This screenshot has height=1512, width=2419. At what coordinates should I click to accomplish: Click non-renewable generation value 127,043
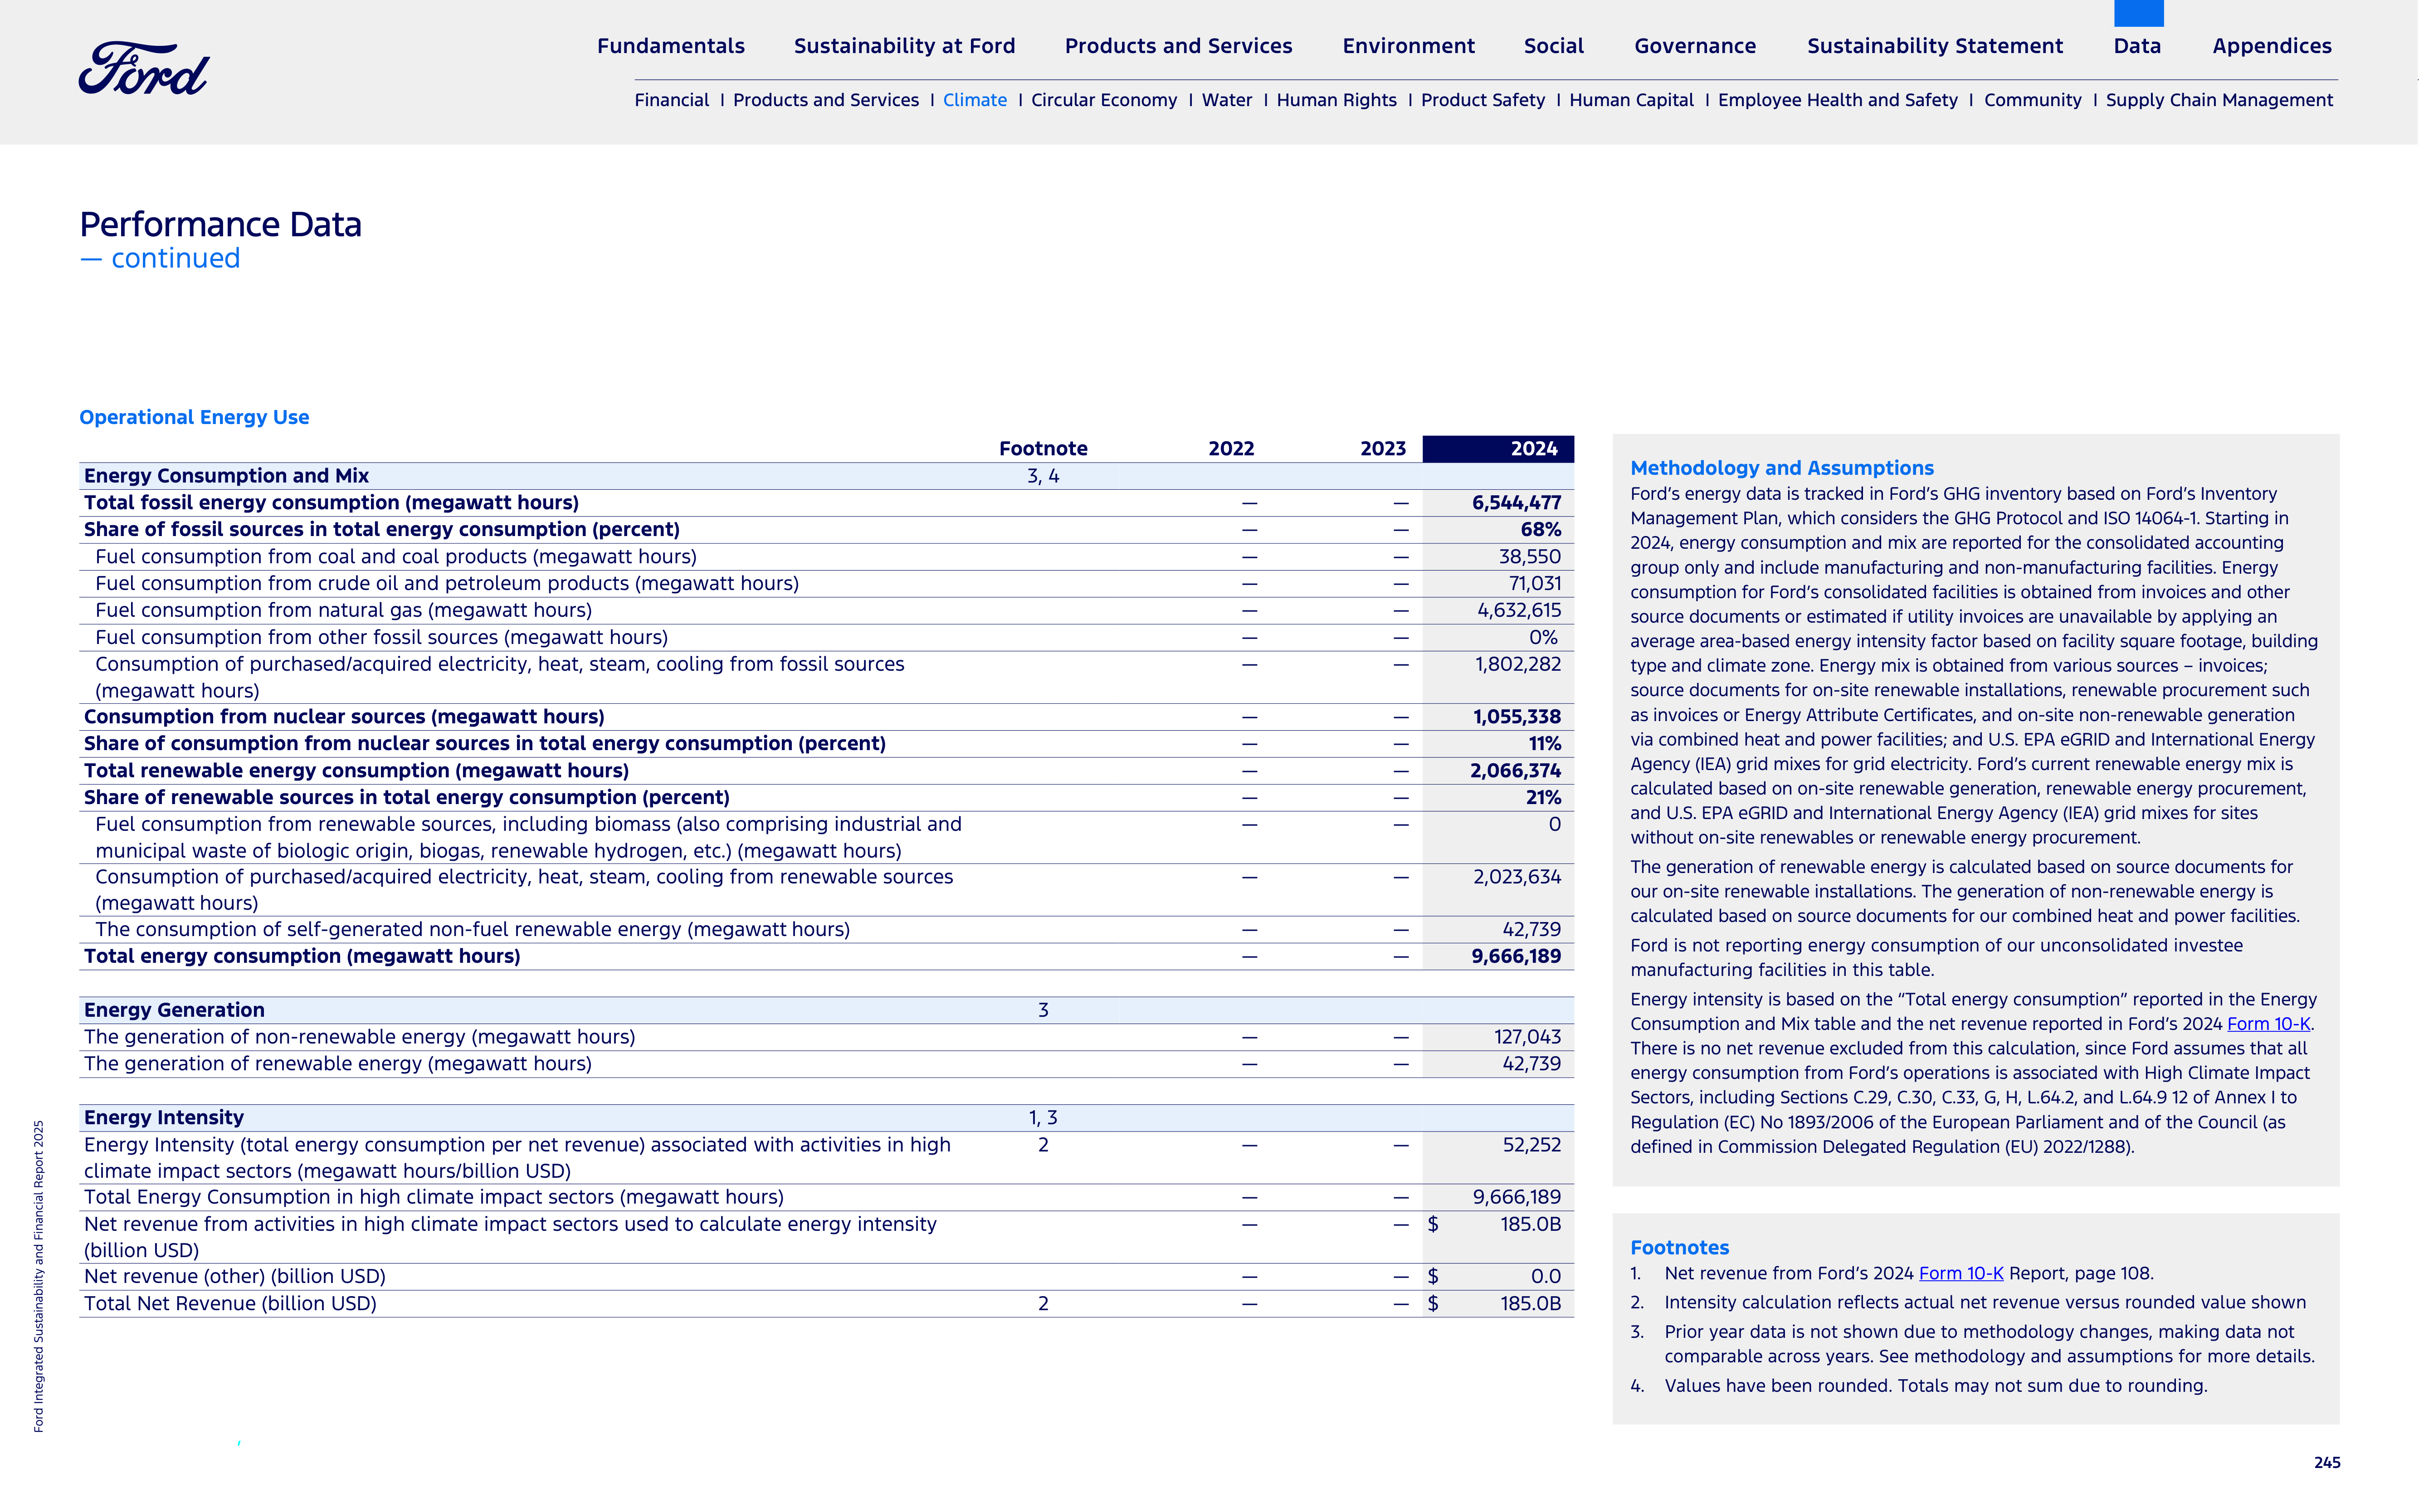(1527, 1037)
